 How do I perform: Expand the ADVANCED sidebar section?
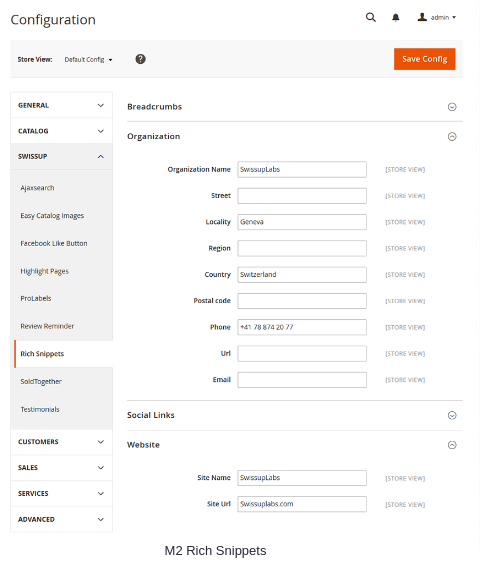[x=61, y=519]
